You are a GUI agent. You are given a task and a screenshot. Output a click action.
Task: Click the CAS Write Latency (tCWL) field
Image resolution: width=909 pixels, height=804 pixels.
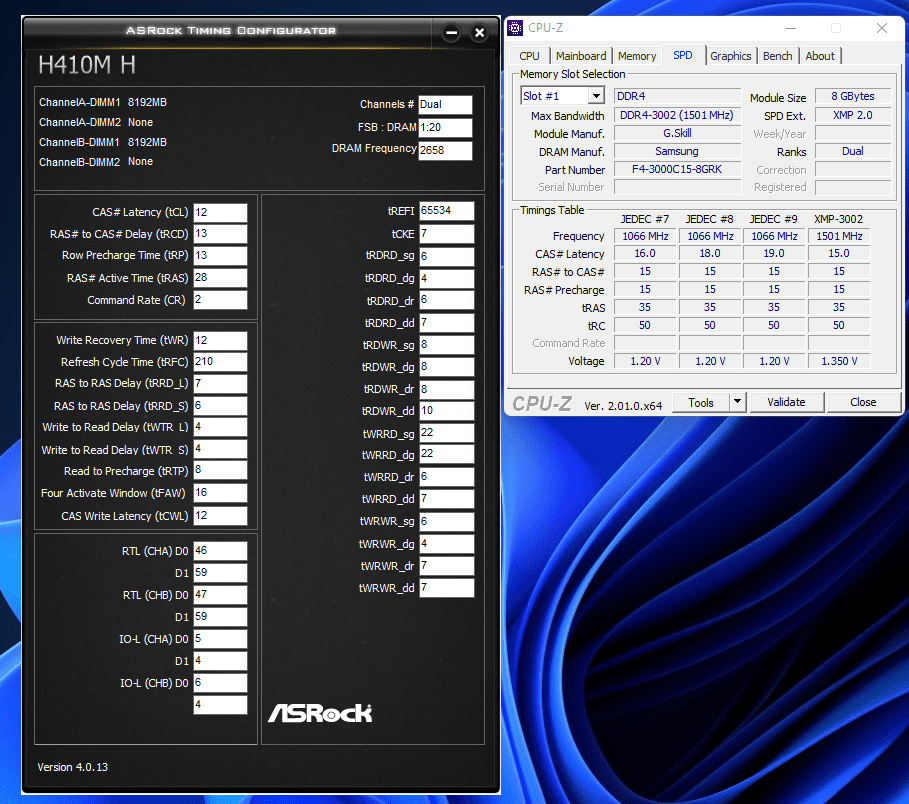220,516
